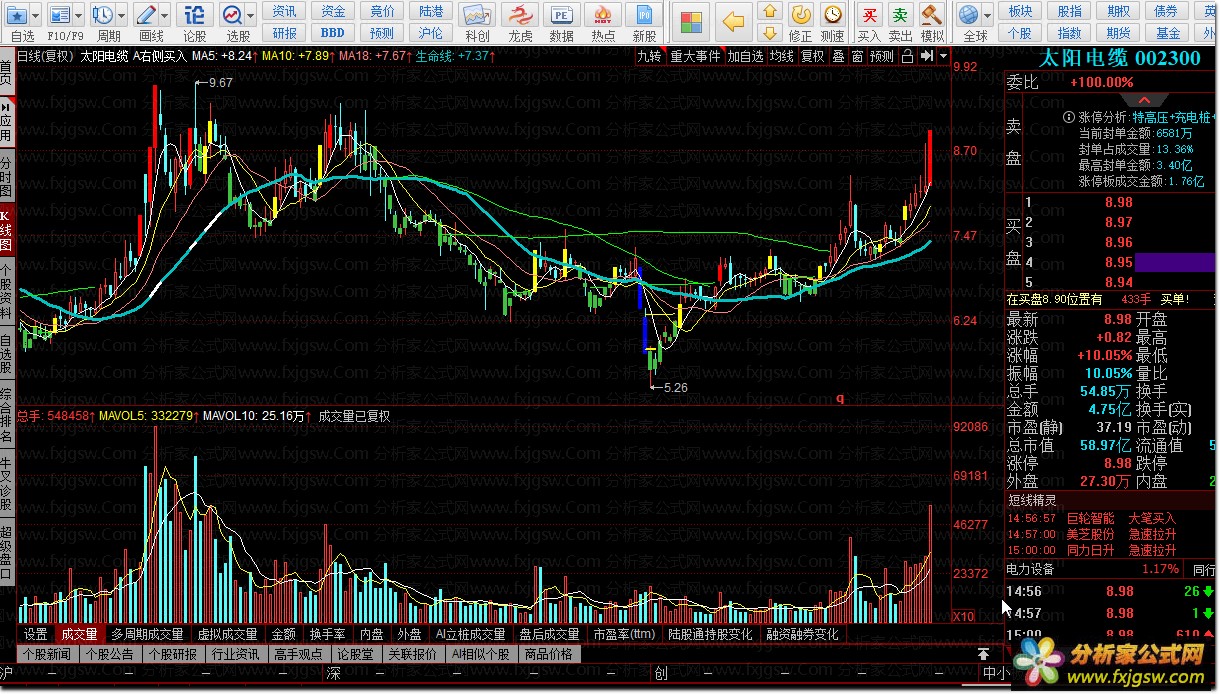Open the 科创 board icon
Image resolution: width=1221 pixels, height=694 pixels.
[x=477, y=15]
